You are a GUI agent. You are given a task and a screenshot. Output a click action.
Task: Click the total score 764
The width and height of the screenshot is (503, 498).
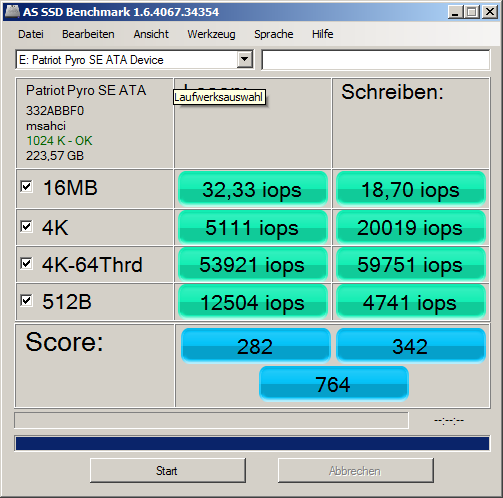click(334, 384)
